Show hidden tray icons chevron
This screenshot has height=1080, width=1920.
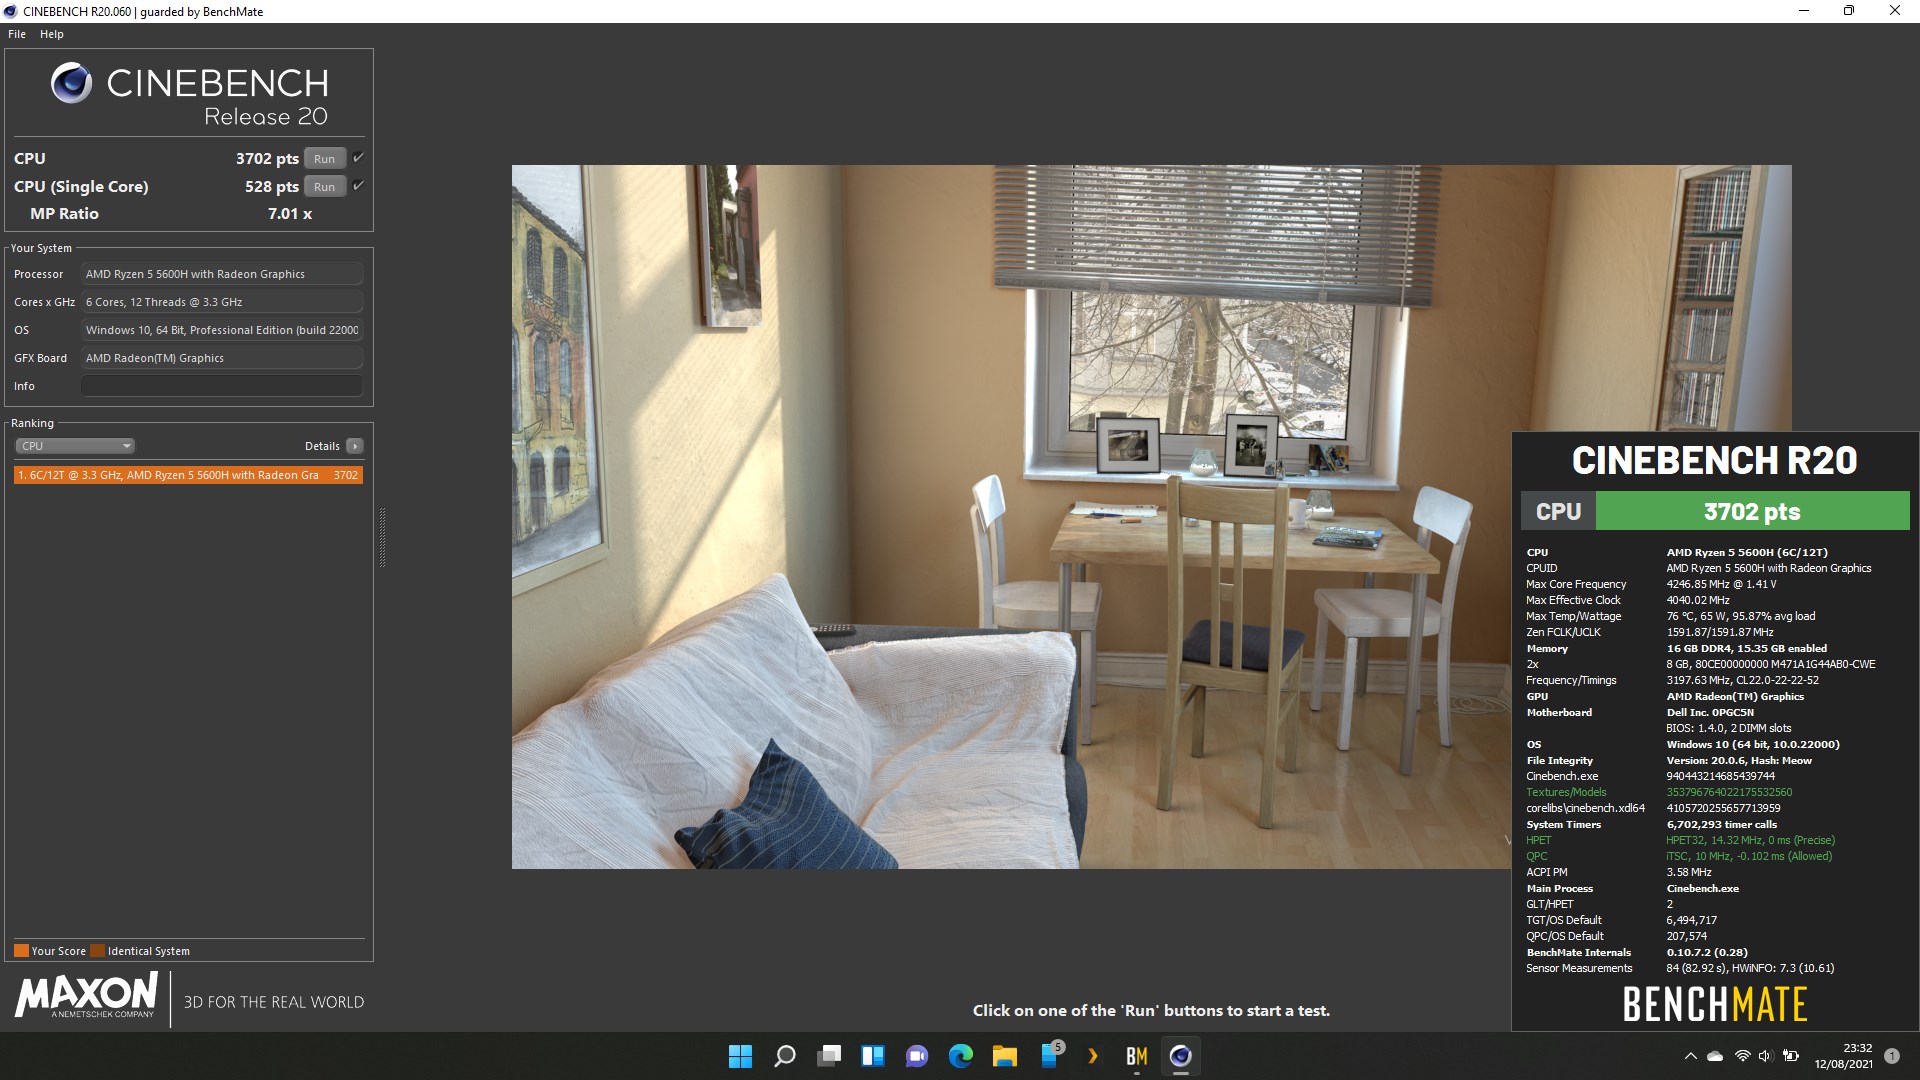[1691, 1056]
